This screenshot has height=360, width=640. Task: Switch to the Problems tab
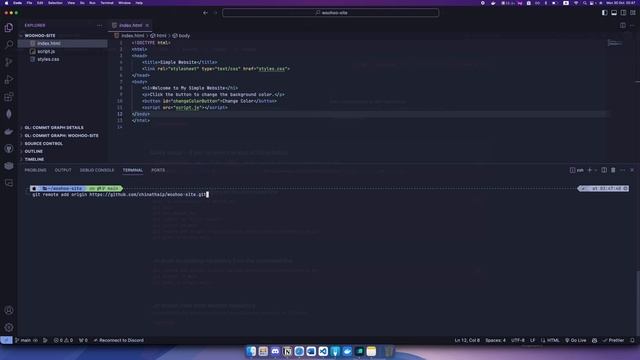(36, 170)
